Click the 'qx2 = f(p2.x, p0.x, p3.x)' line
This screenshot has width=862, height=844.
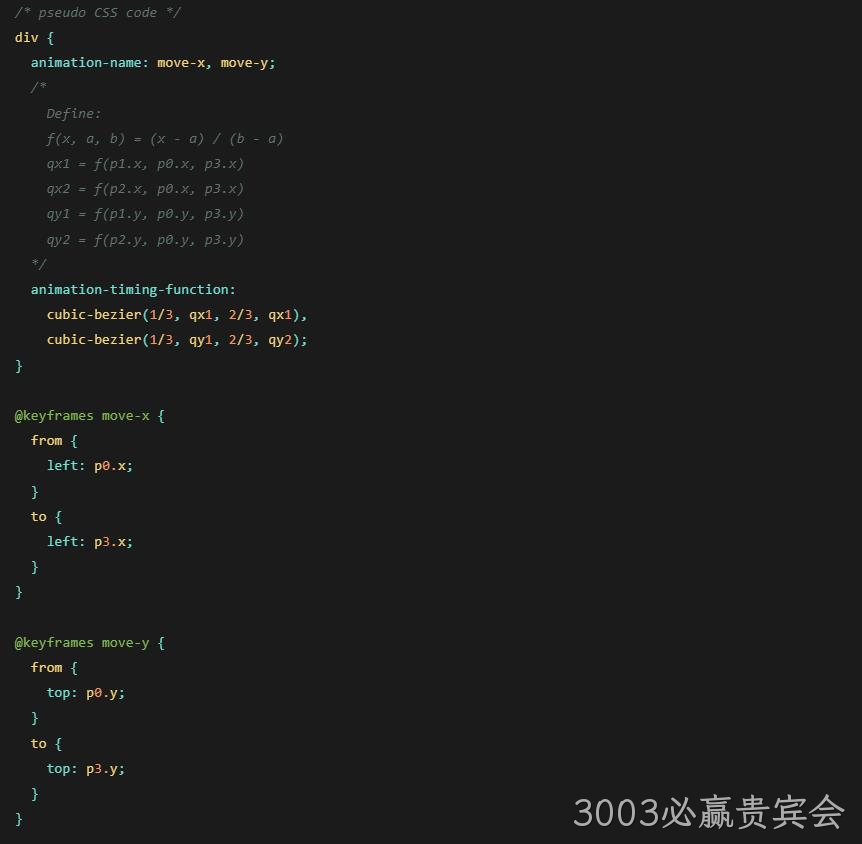point(145,189)
